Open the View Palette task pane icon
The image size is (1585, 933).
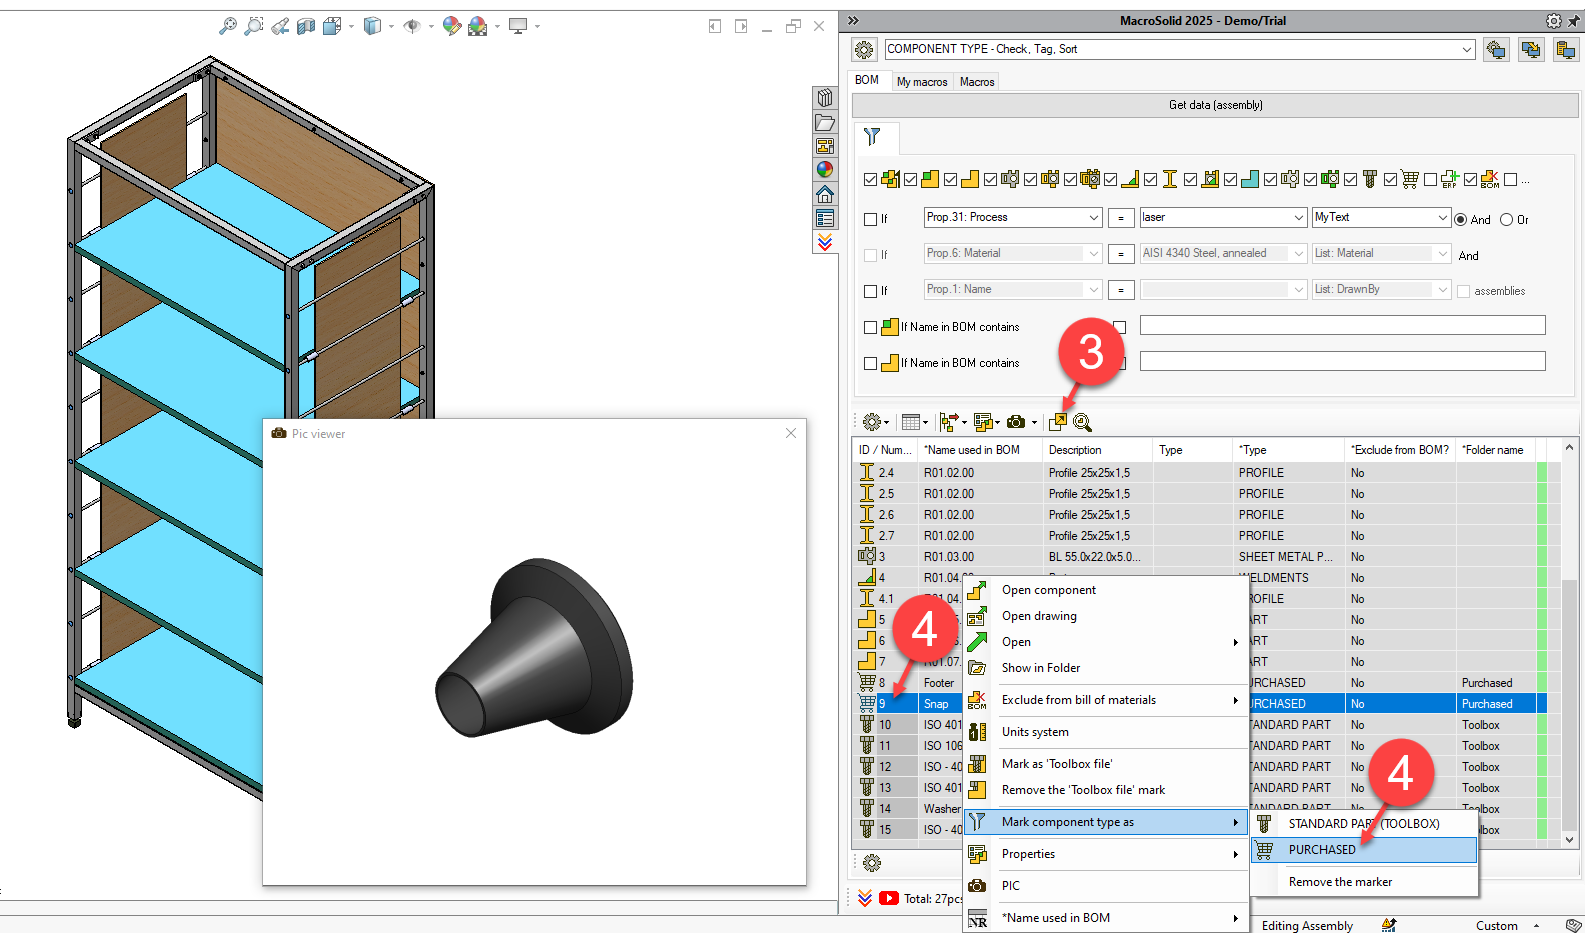coord(825,146)
